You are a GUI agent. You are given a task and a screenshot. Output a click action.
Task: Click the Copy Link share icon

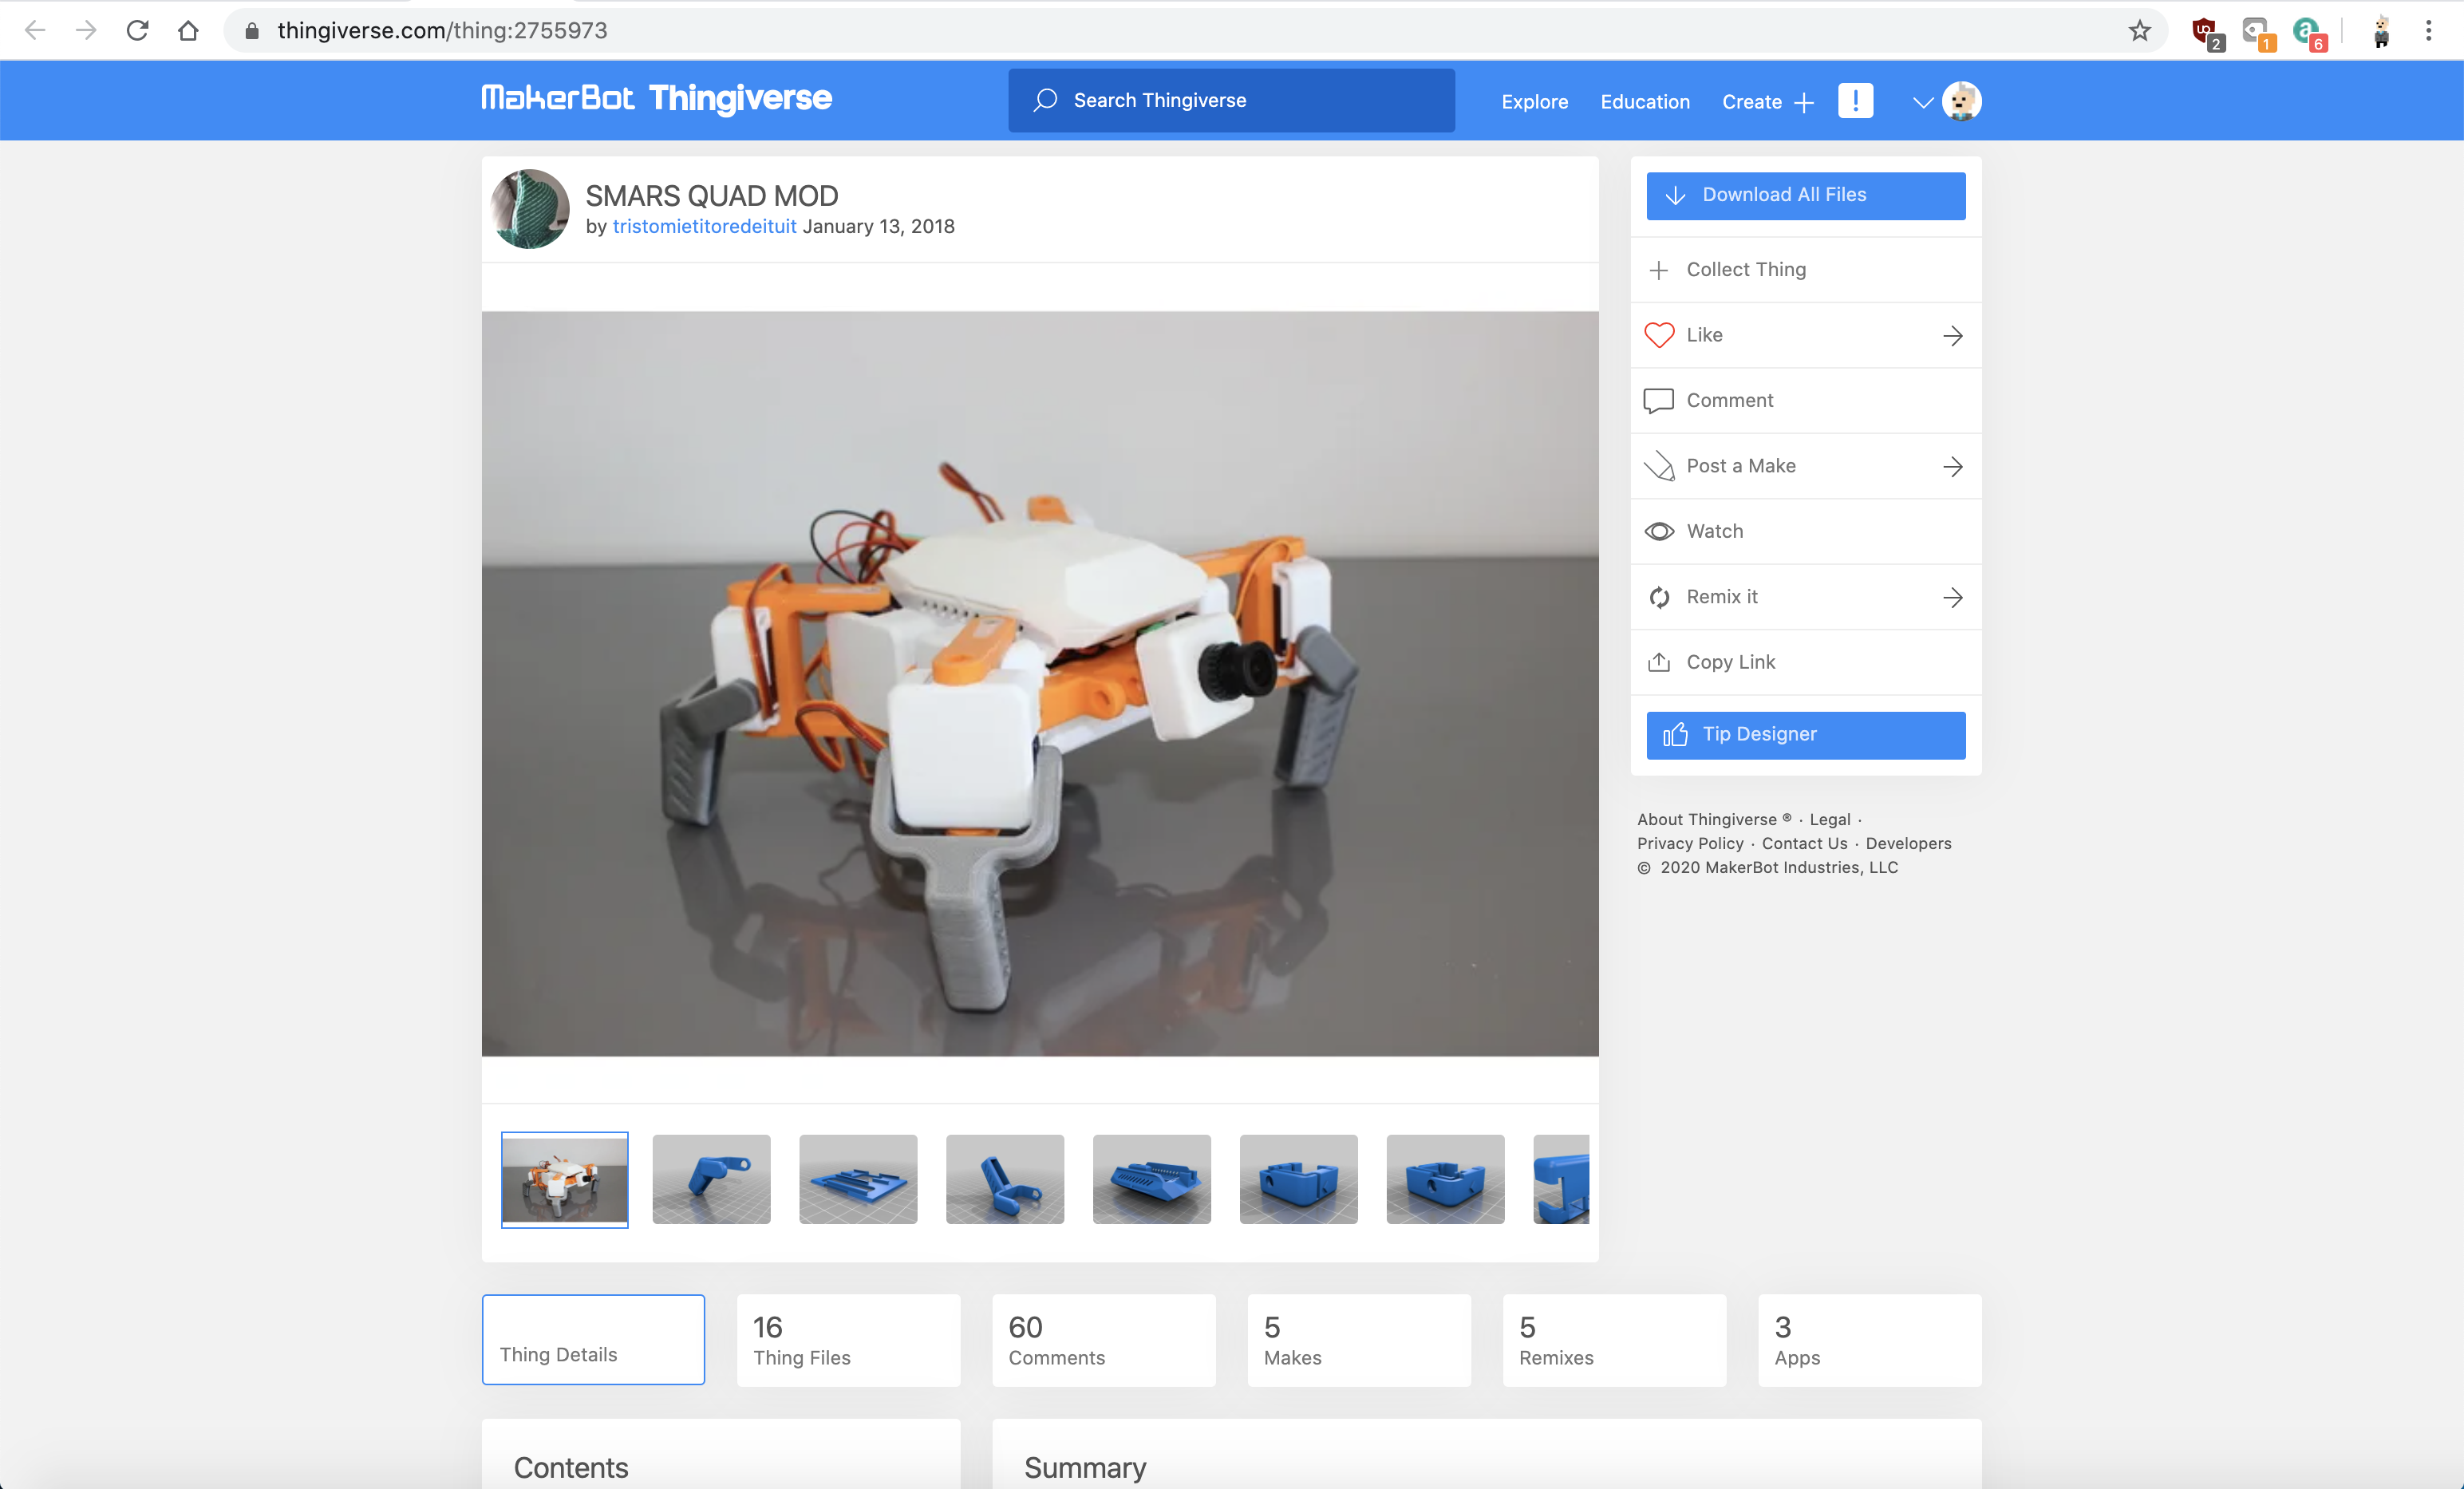[x=1659, y=662]
